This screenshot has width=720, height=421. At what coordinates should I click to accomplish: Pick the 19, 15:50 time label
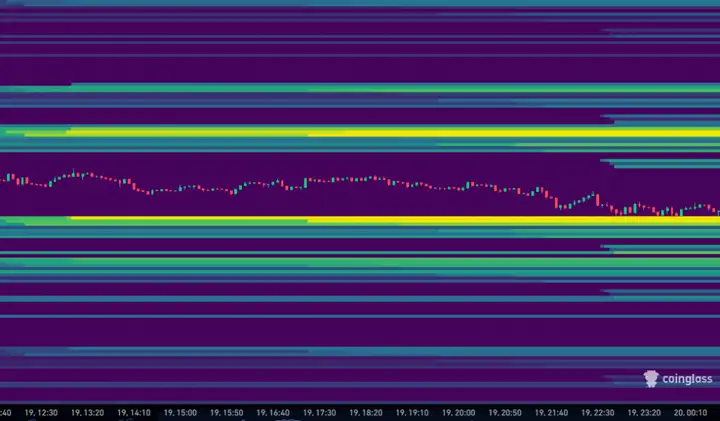pos(227,412)
